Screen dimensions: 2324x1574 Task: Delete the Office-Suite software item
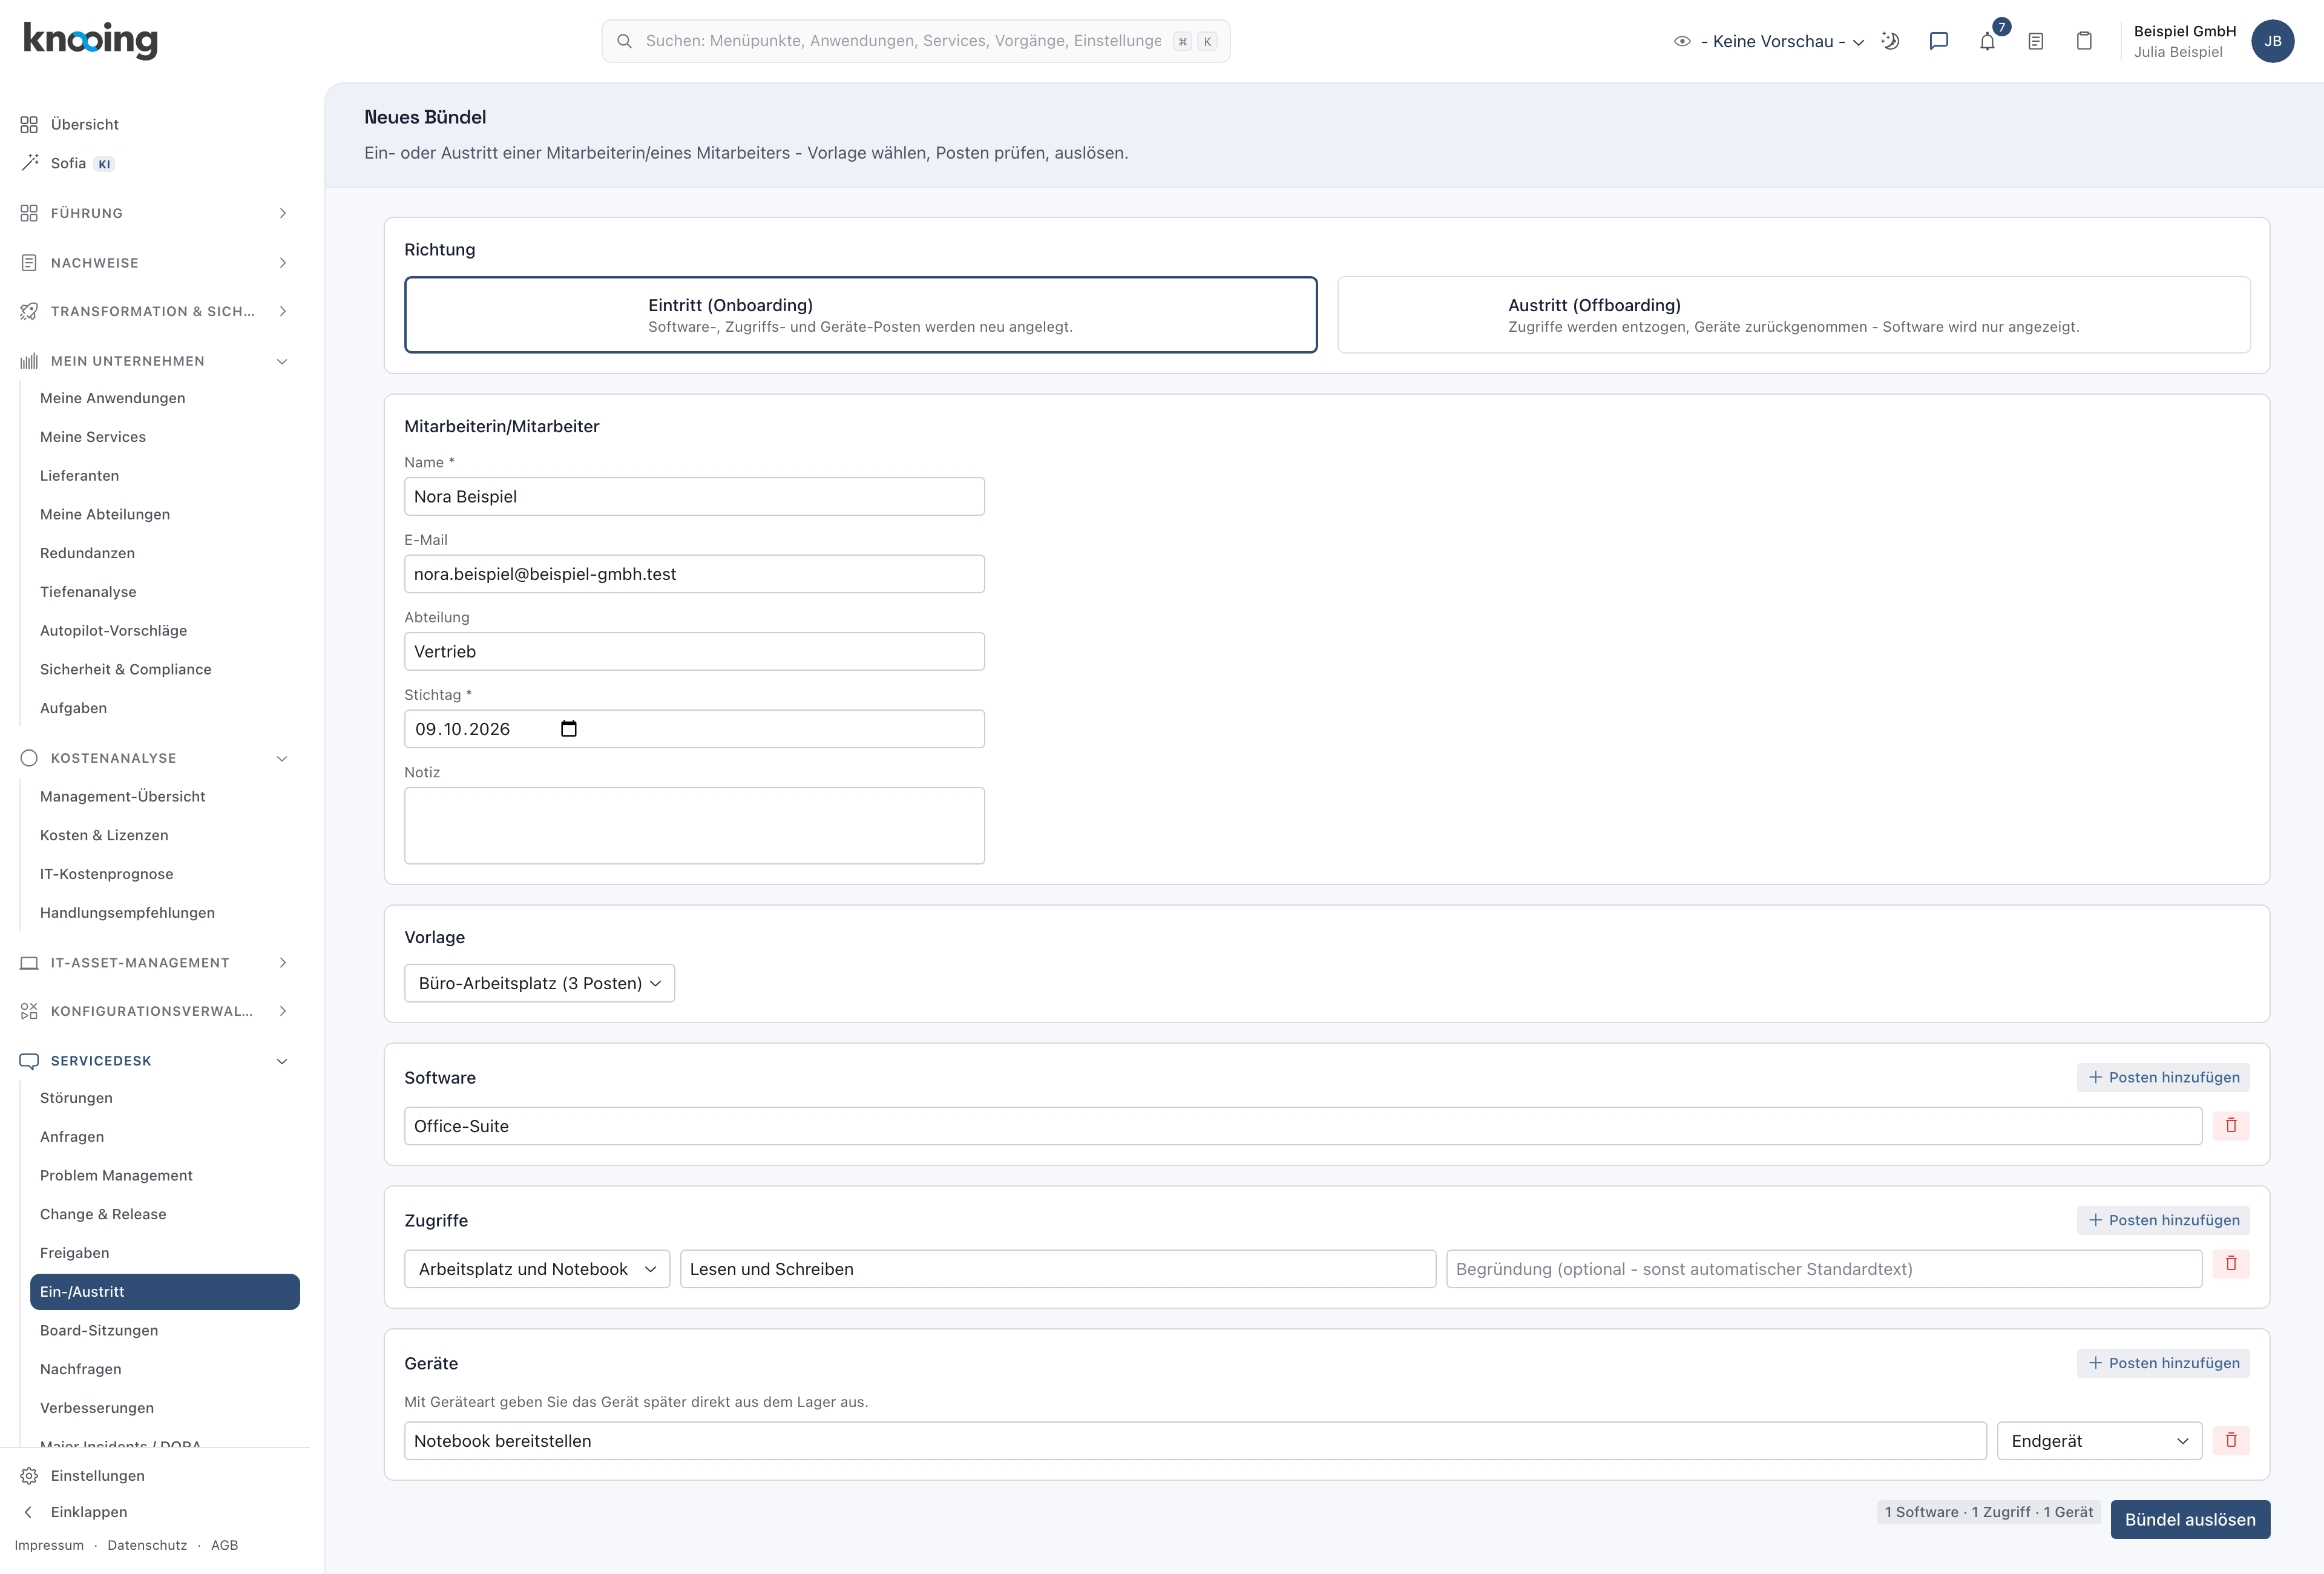coord(2231,1125)
